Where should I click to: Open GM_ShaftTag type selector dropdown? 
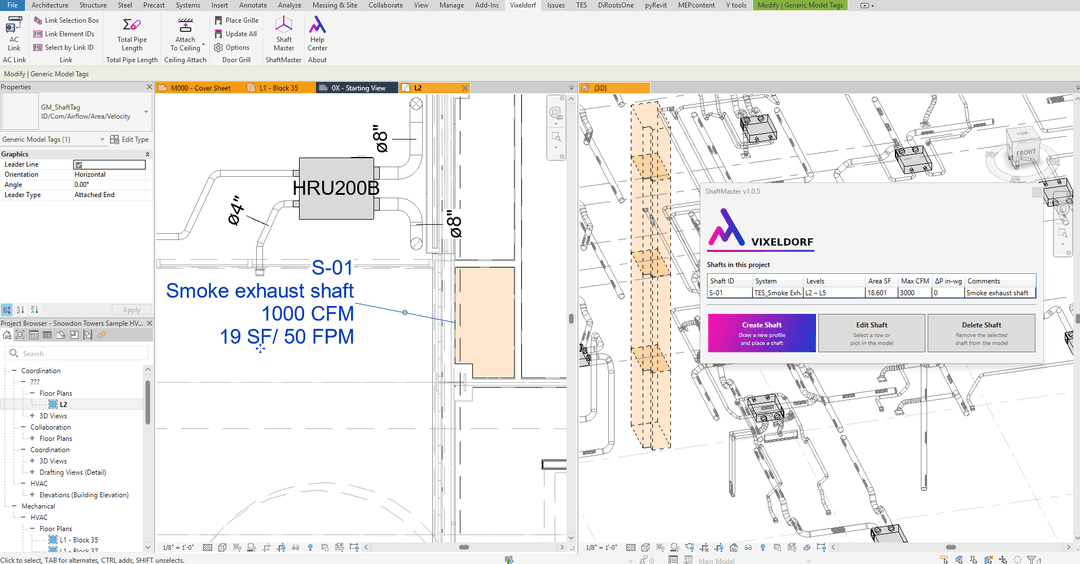(x=146, y=112)
